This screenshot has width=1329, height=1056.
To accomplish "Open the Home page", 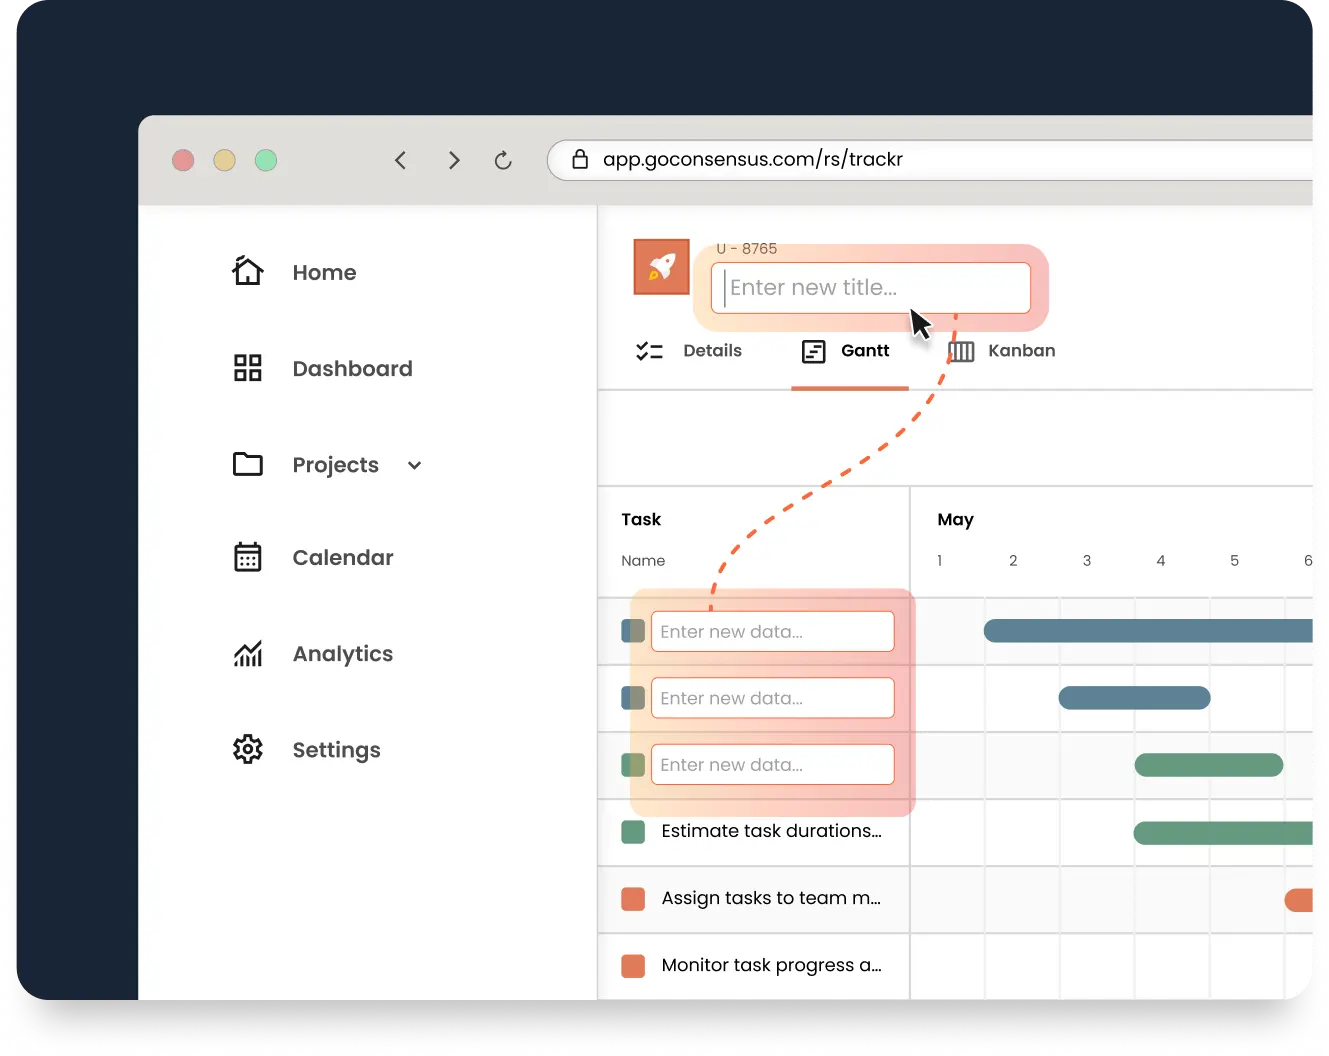I will click(x=324, y=272).
